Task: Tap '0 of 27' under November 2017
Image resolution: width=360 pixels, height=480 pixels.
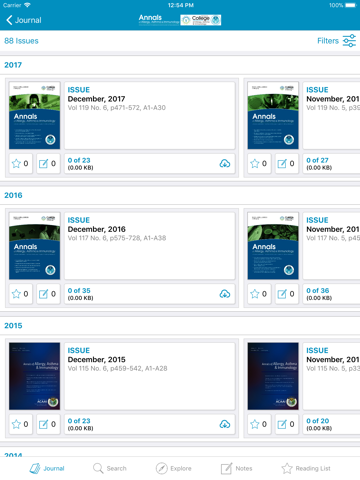Action: point(317,160)
